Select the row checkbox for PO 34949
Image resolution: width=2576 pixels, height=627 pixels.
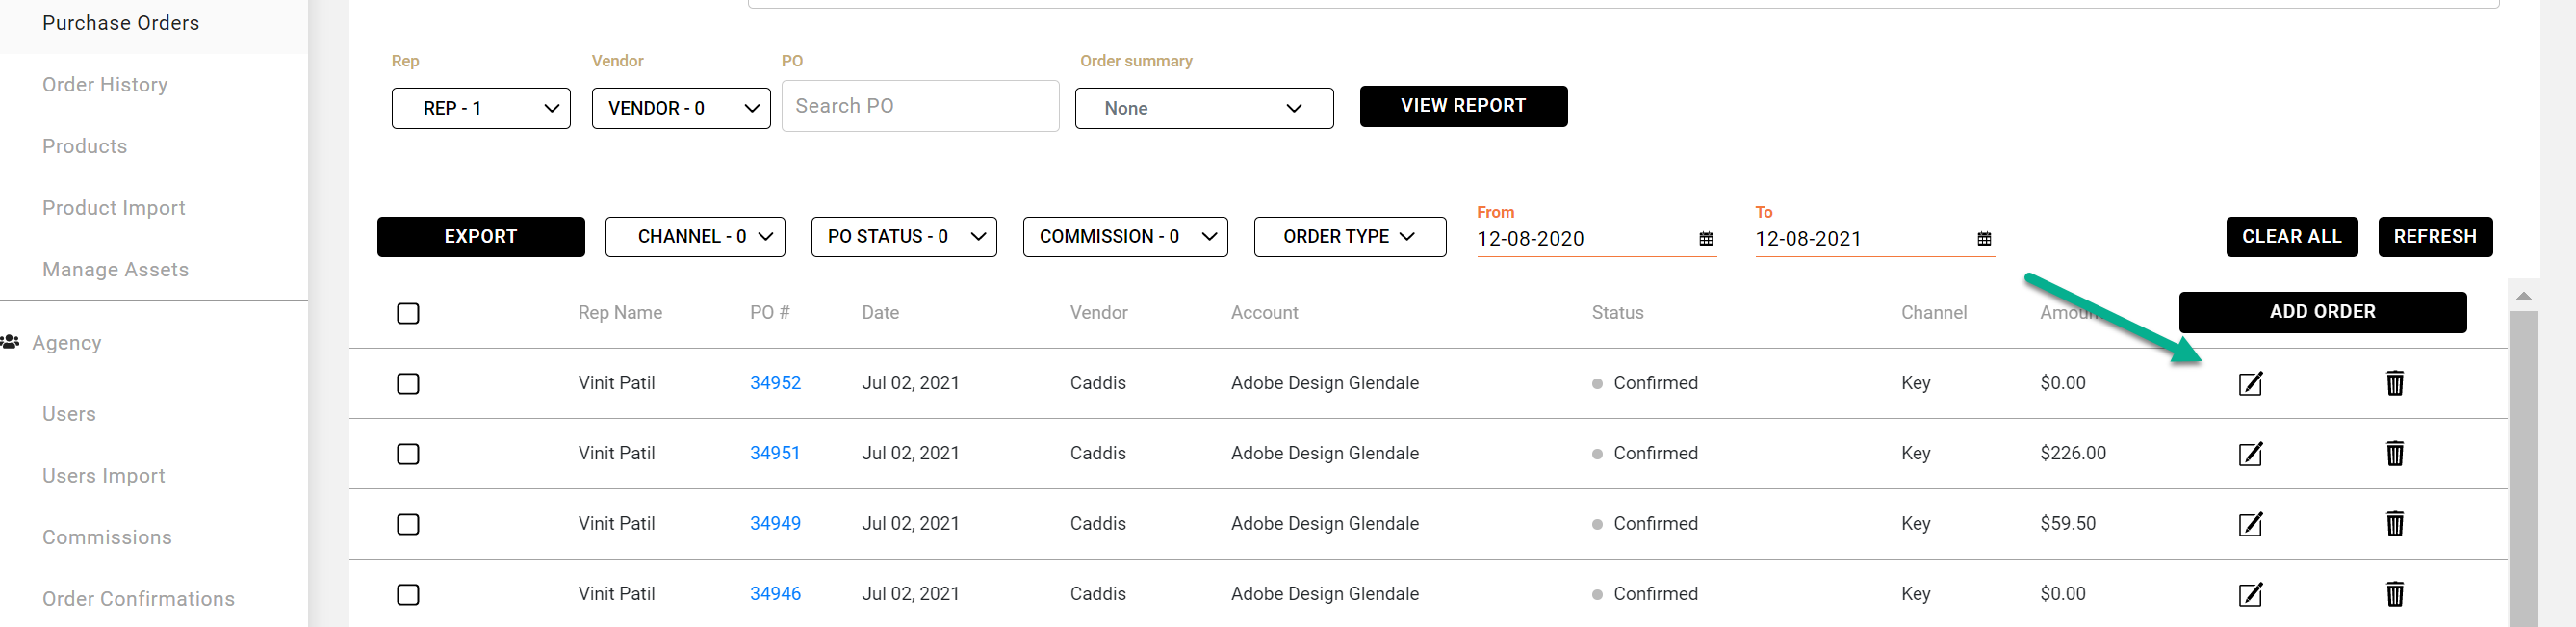pos(408,525)
